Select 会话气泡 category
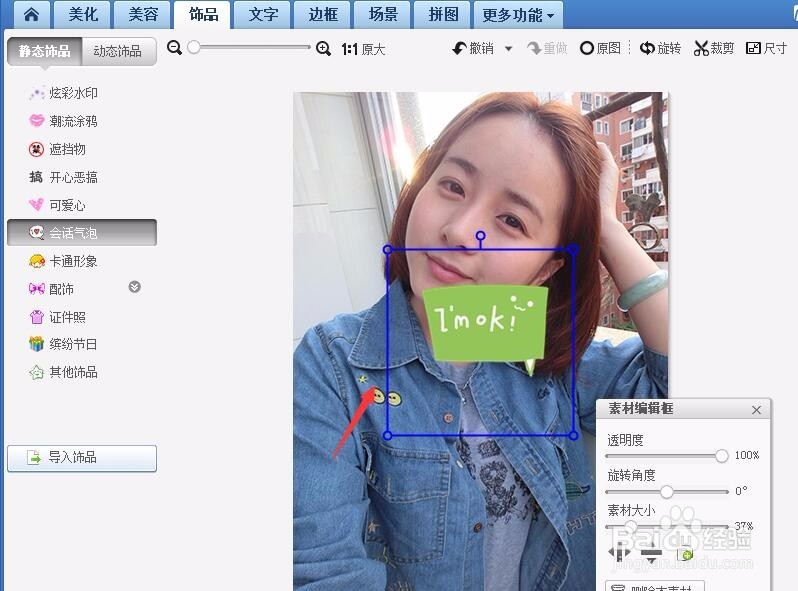The width and height of the screenshot is (798, 591). click(82, 233)
